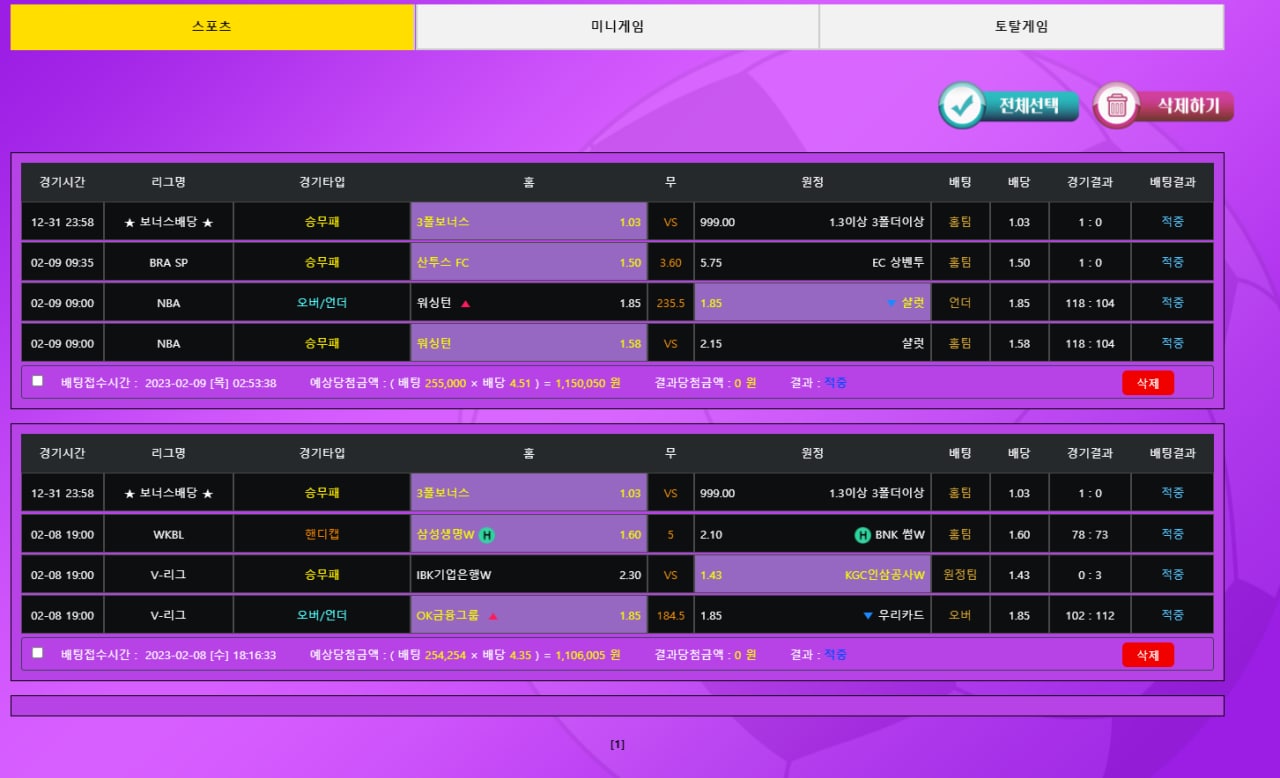Image resolution: width=1280 pixels, height=778 pixels.
Task: Select the 스포츠 tab
Action: (212, 27)
